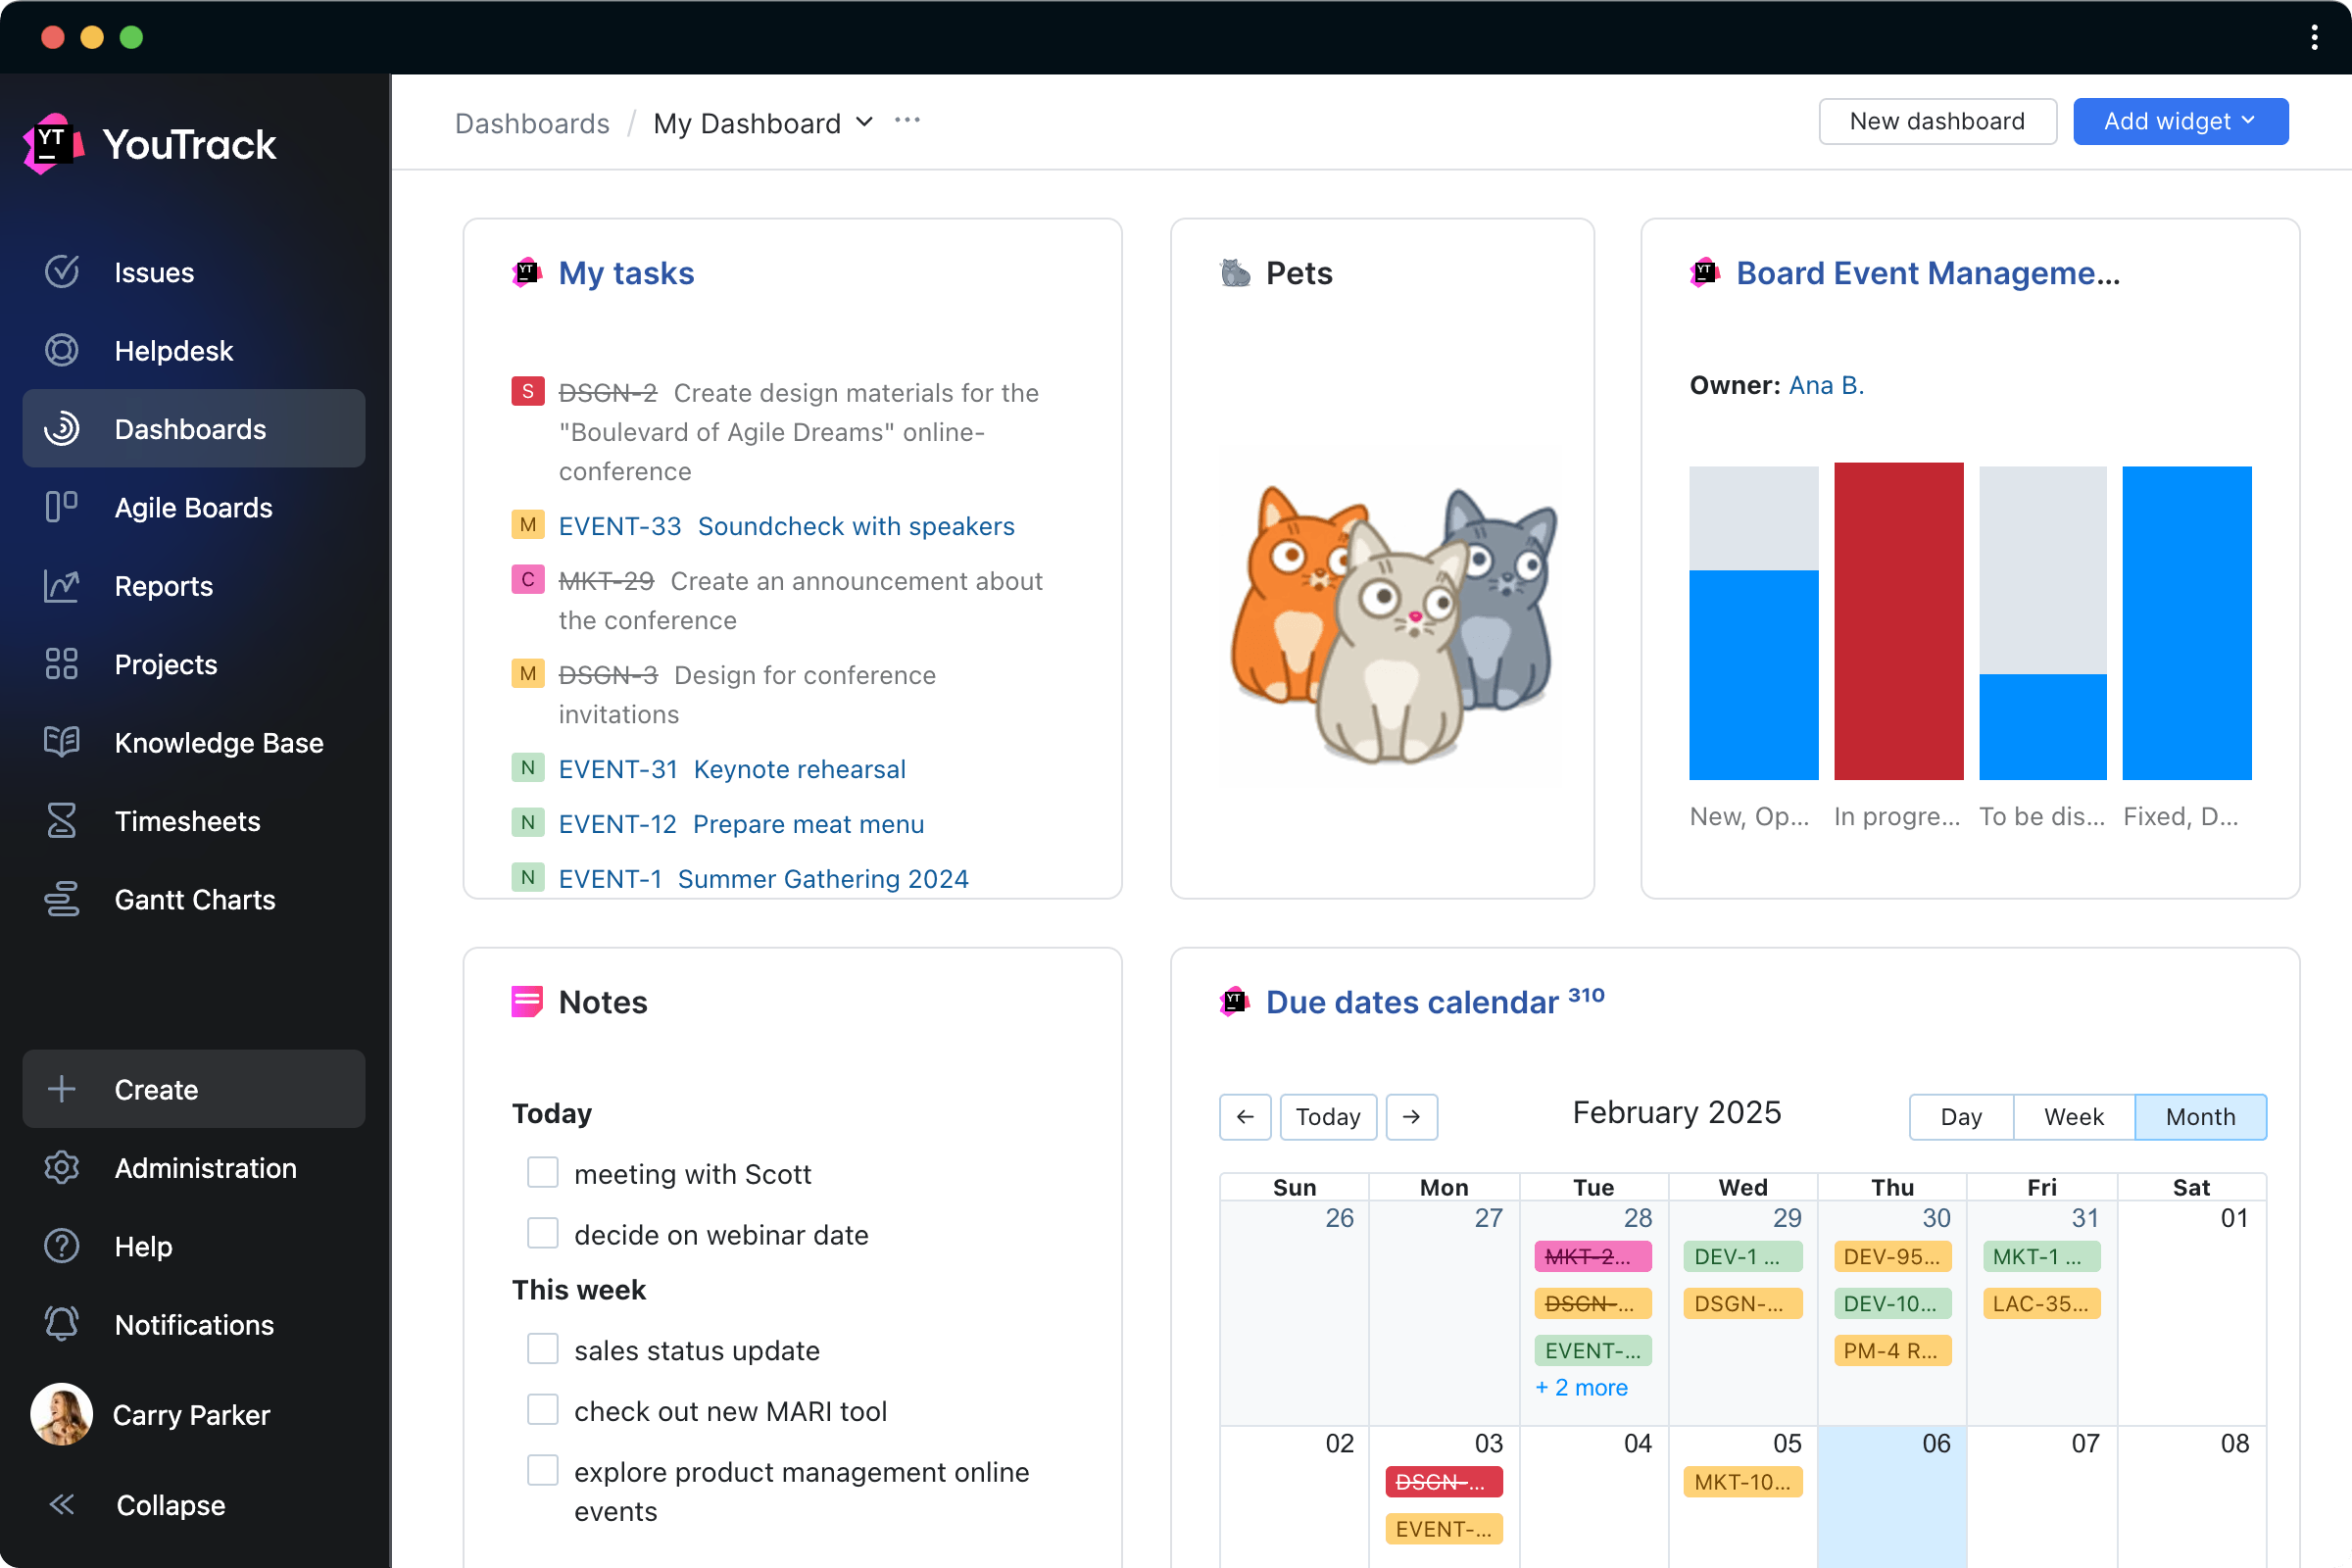This screenshot has height=1568, width=2352.
Task: Open the Gantt Charts icon
Action: tap(62, 899)
